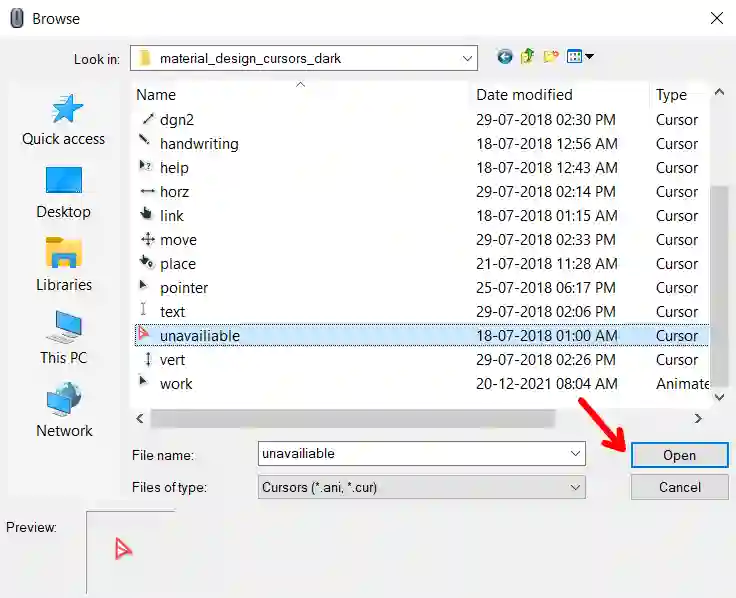Sort by Date modified column header
The width and height of the screenshot is (736, 598).
click(x=524, y=95)
